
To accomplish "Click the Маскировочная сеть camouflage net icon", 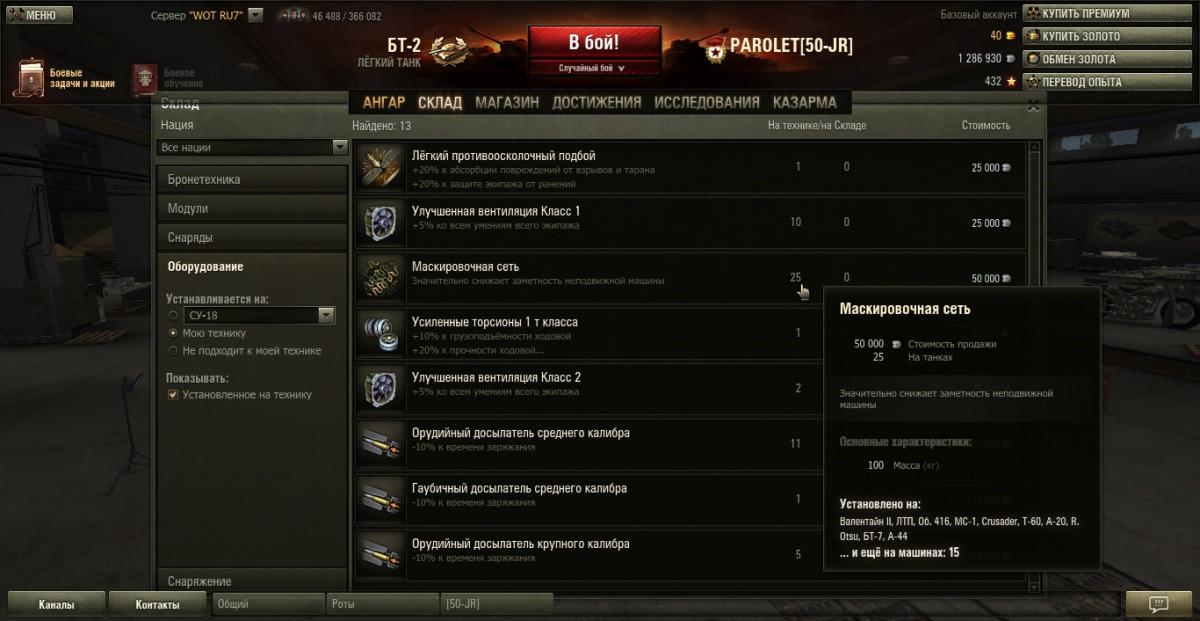I will (381, 278).
